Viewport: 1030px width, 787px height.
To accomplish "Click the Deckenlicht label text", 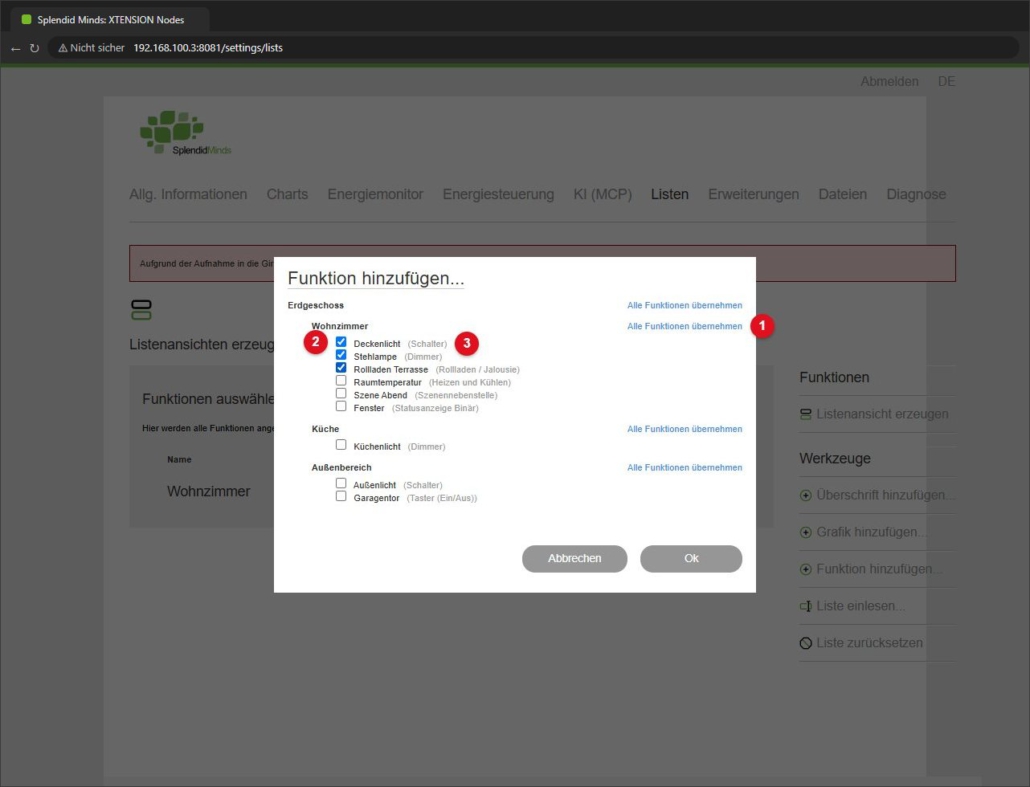I will 376,344.
